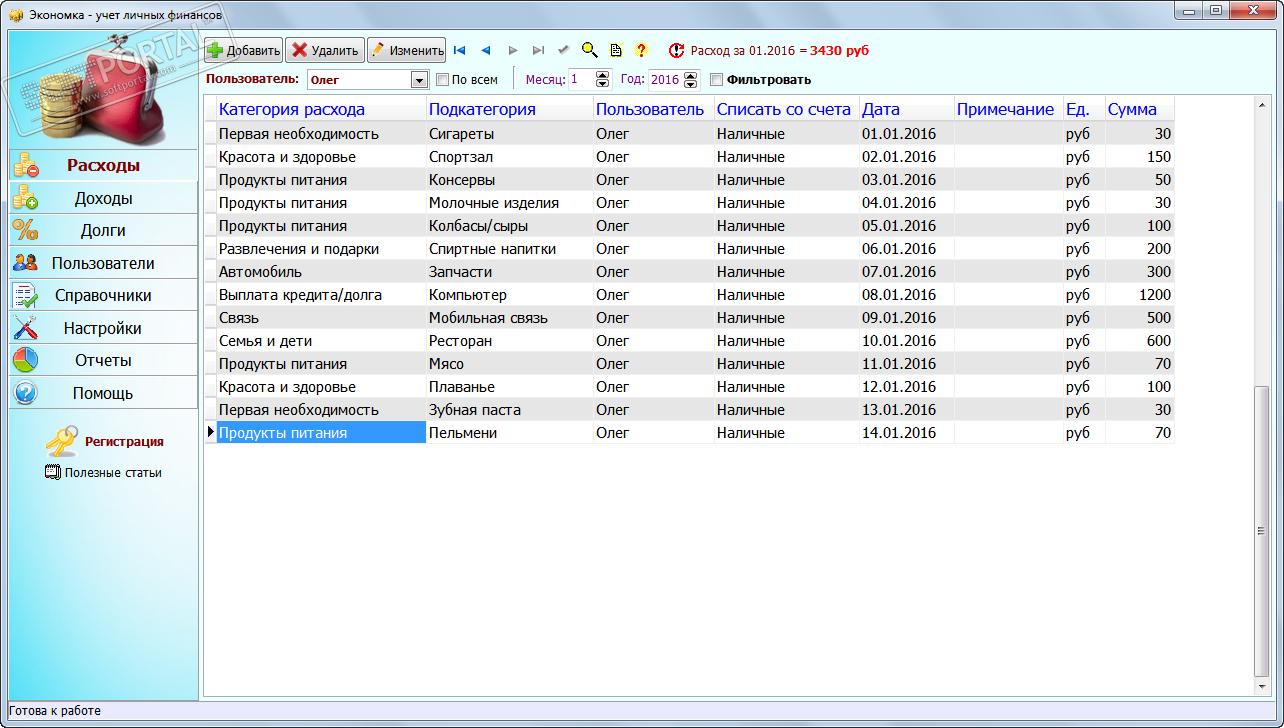Open Настройки from the sidebar

(103, 328)
